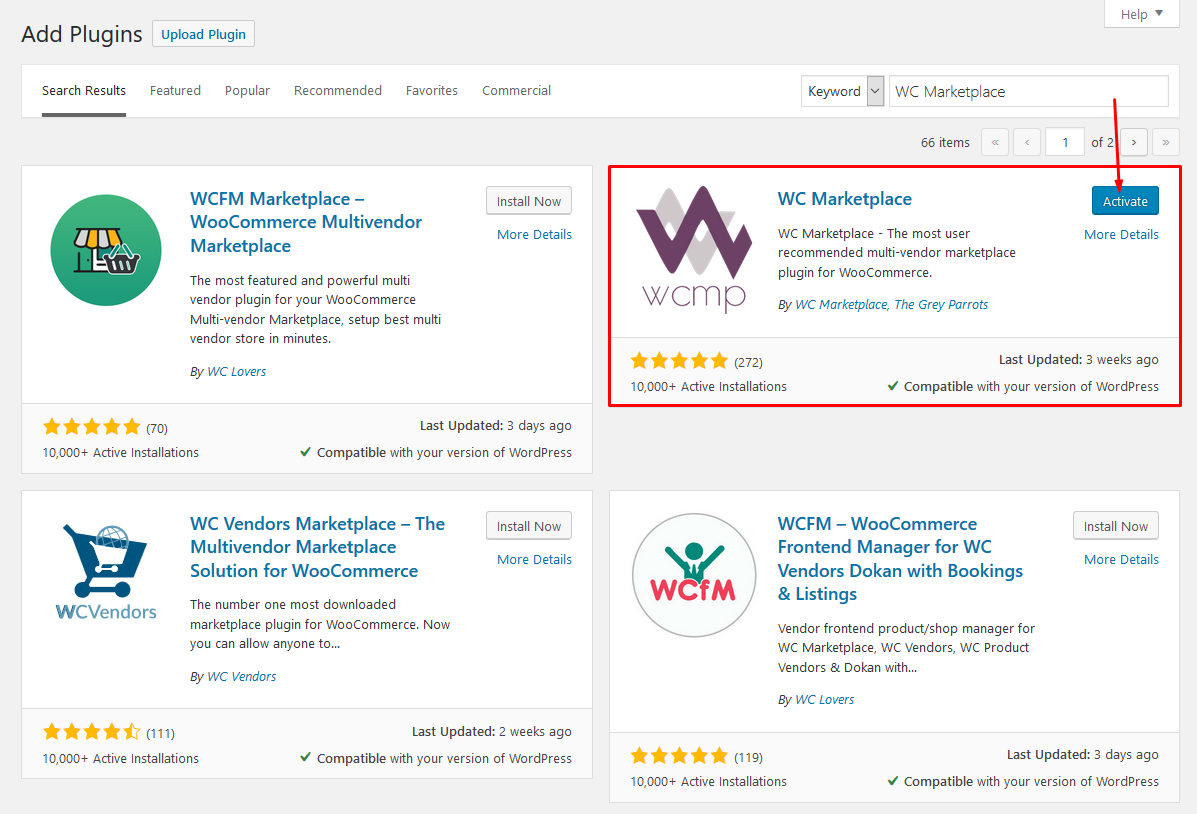Go to previous page of results
Screen dimensions: 1197x814
1027,142
